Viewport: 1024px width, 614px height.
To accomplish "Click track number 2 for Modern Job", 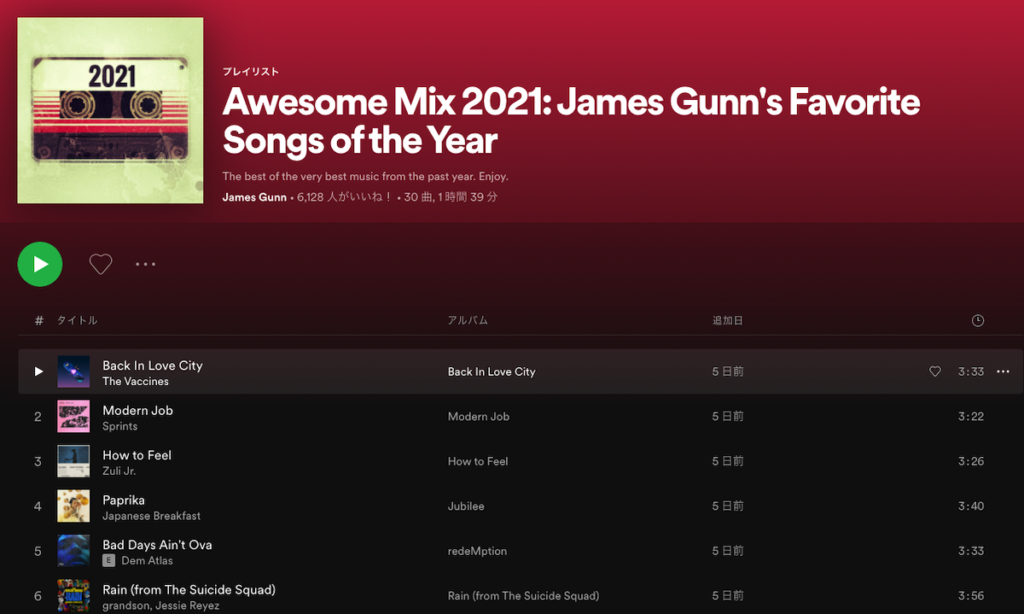I will pos(38,417).
